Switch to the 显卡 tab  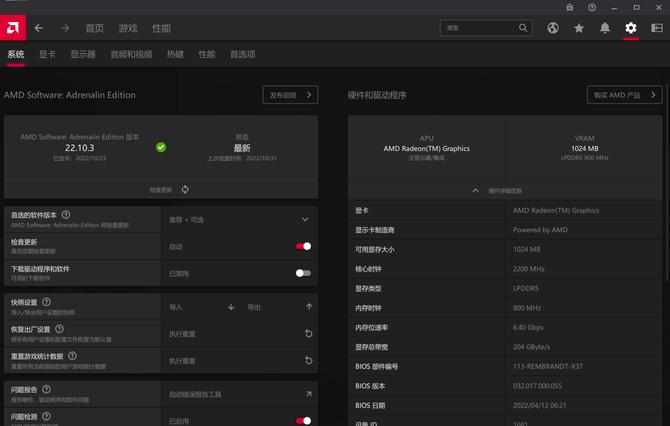tap(47, 54)
